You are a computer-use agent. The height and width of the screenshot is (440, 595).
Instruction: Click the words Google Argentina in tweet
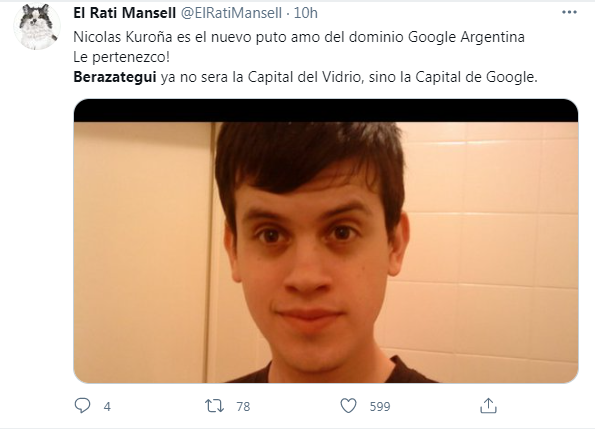tap(466, 37)
